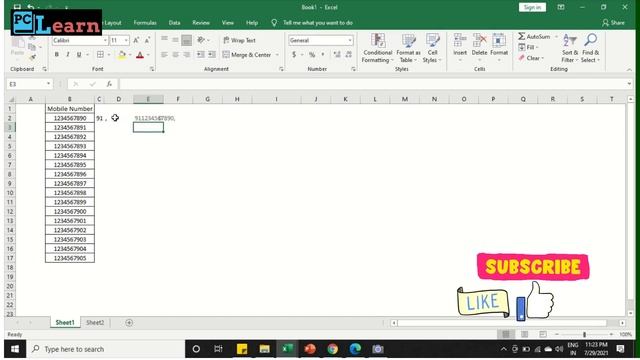Switch to Page Layout view

pyautogui.click(x=524, y=334)
